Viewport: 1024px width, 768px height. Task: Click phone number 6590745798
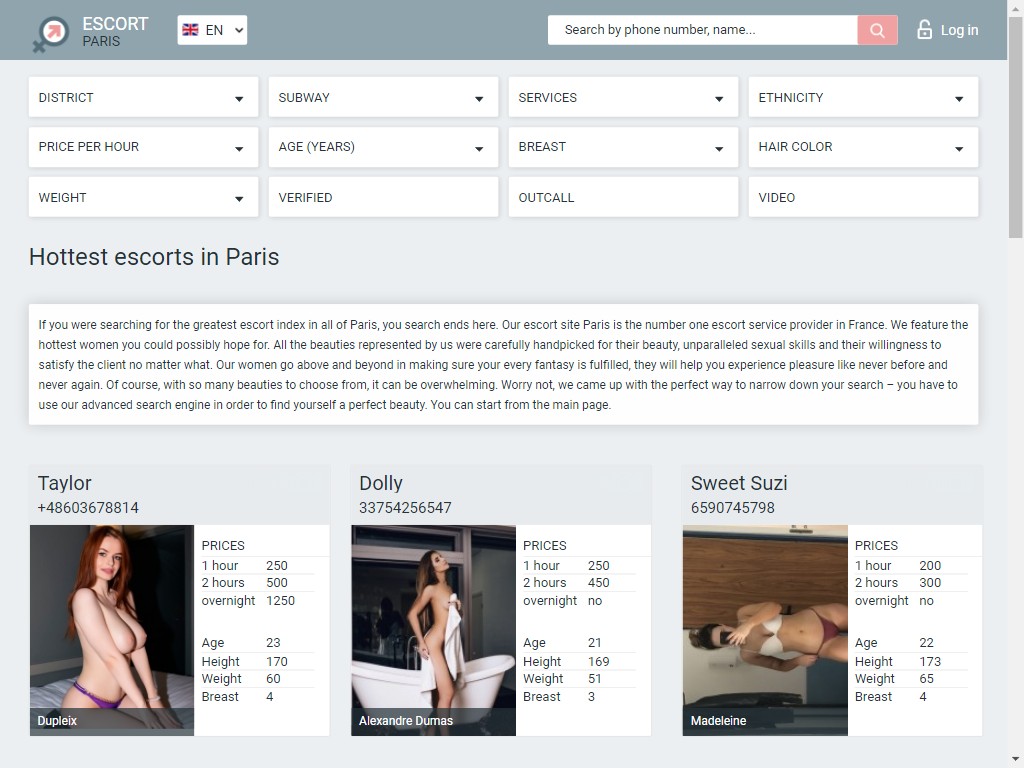point(733,507)
